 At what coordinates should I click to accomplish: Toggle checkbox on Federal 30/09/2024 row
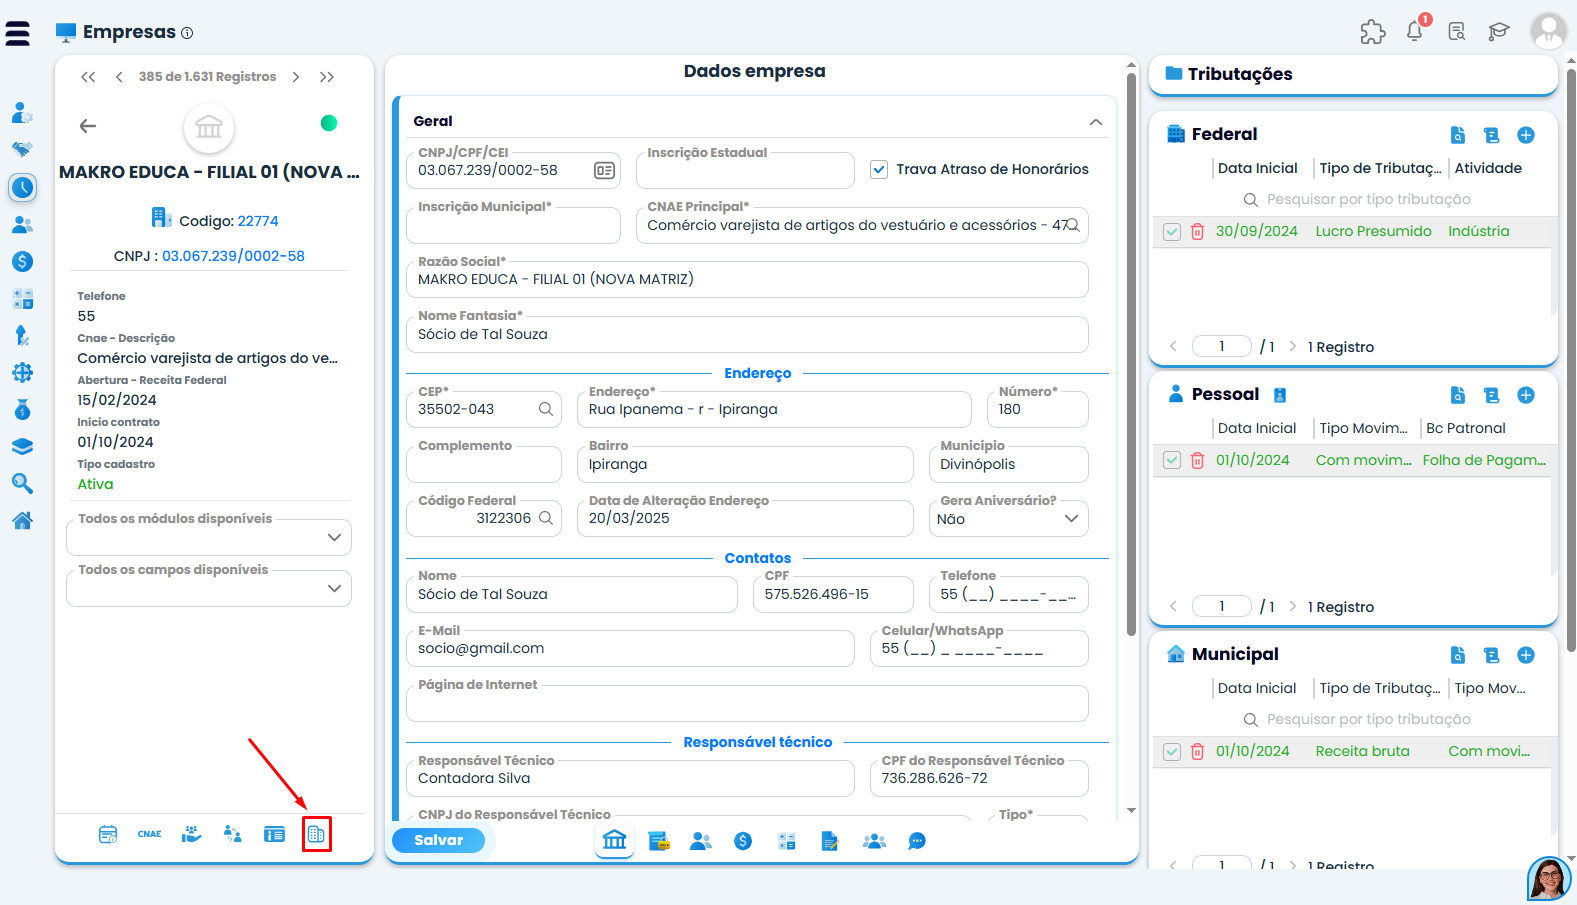(1172, 232)
